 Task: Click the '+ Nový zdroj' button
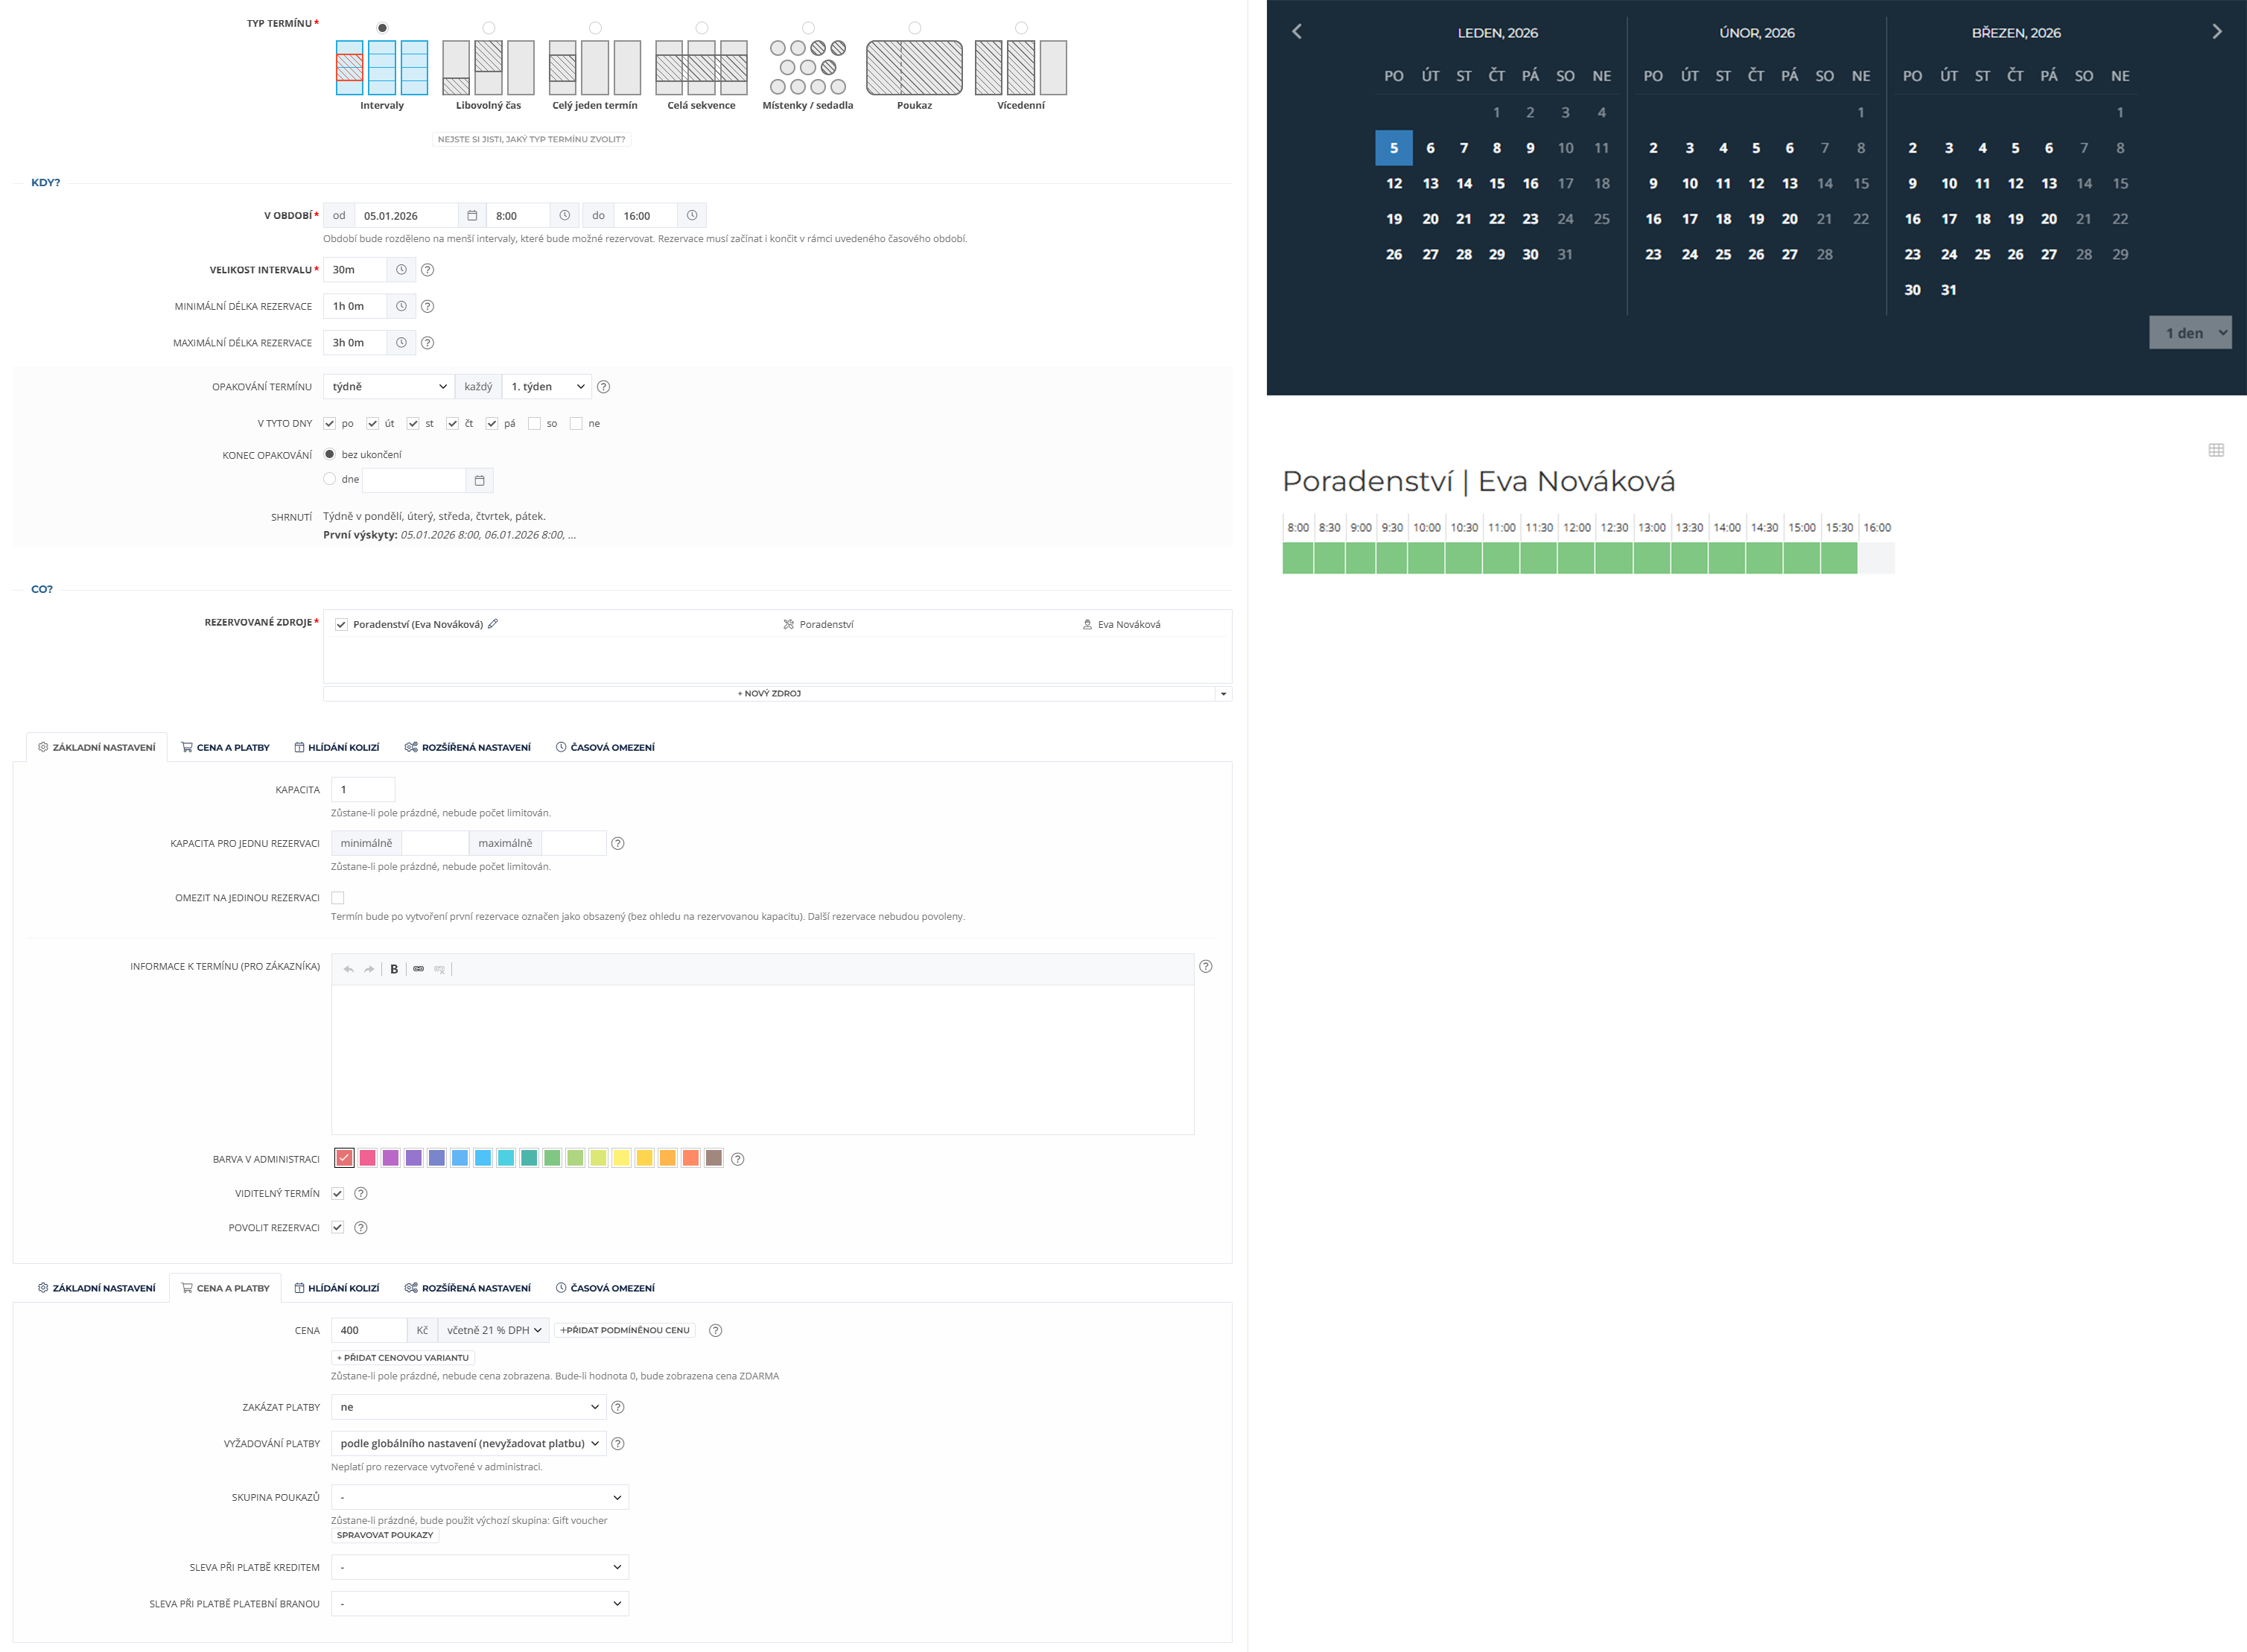[769, 693]
